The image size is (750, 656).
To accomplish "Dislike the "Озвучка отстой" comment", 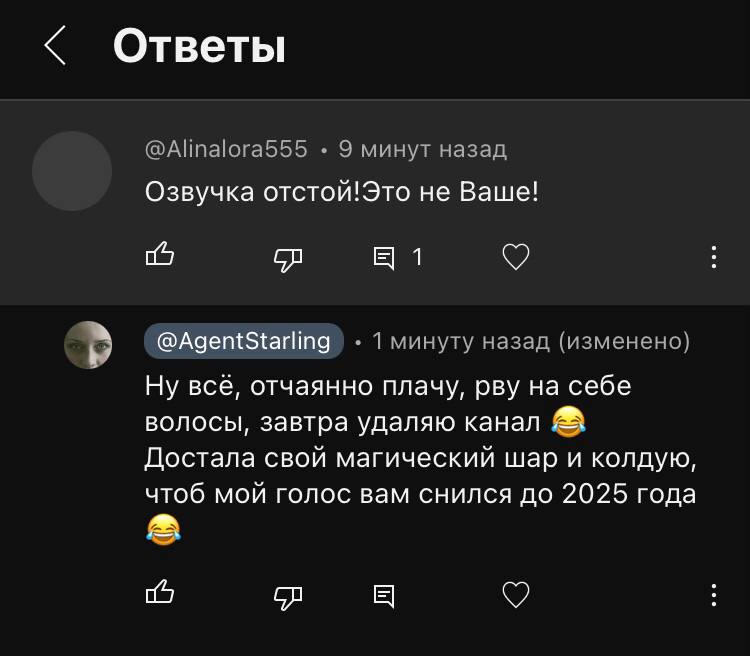I will tap(288, 258).
